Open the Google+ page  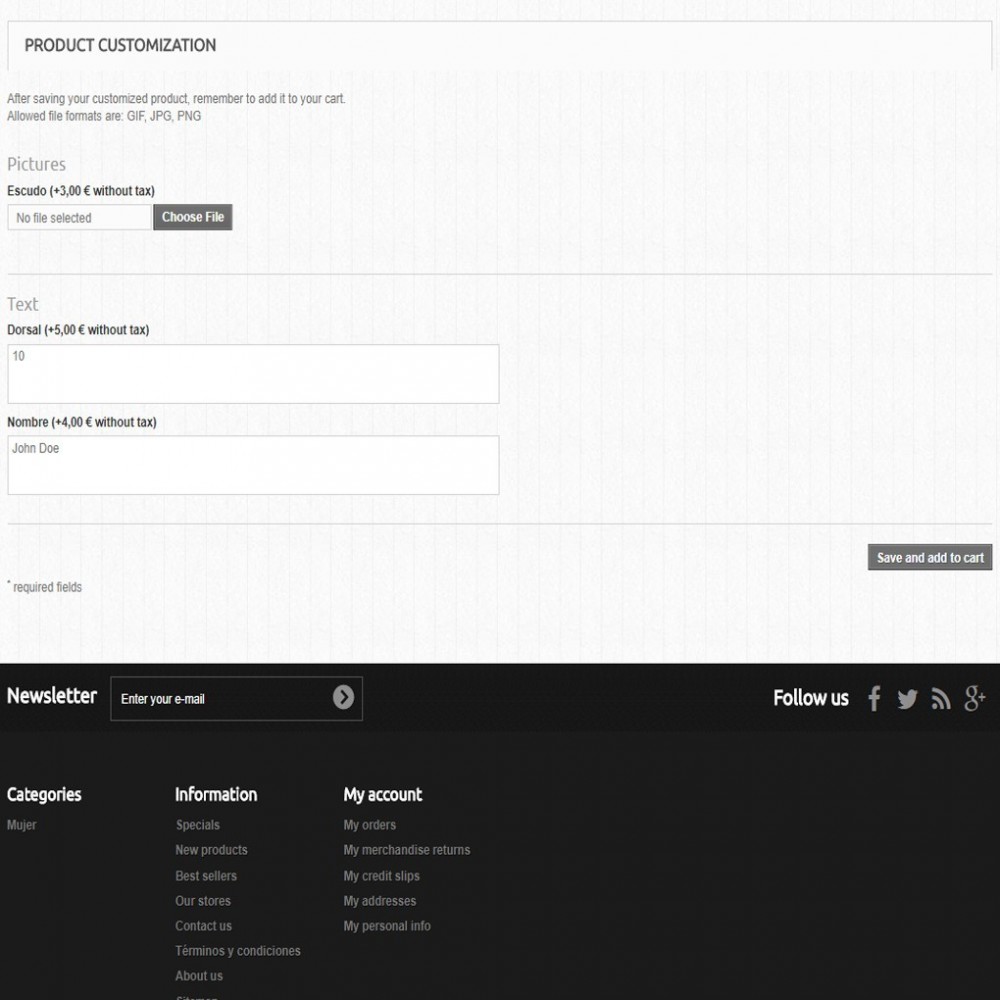click(974, 699)
